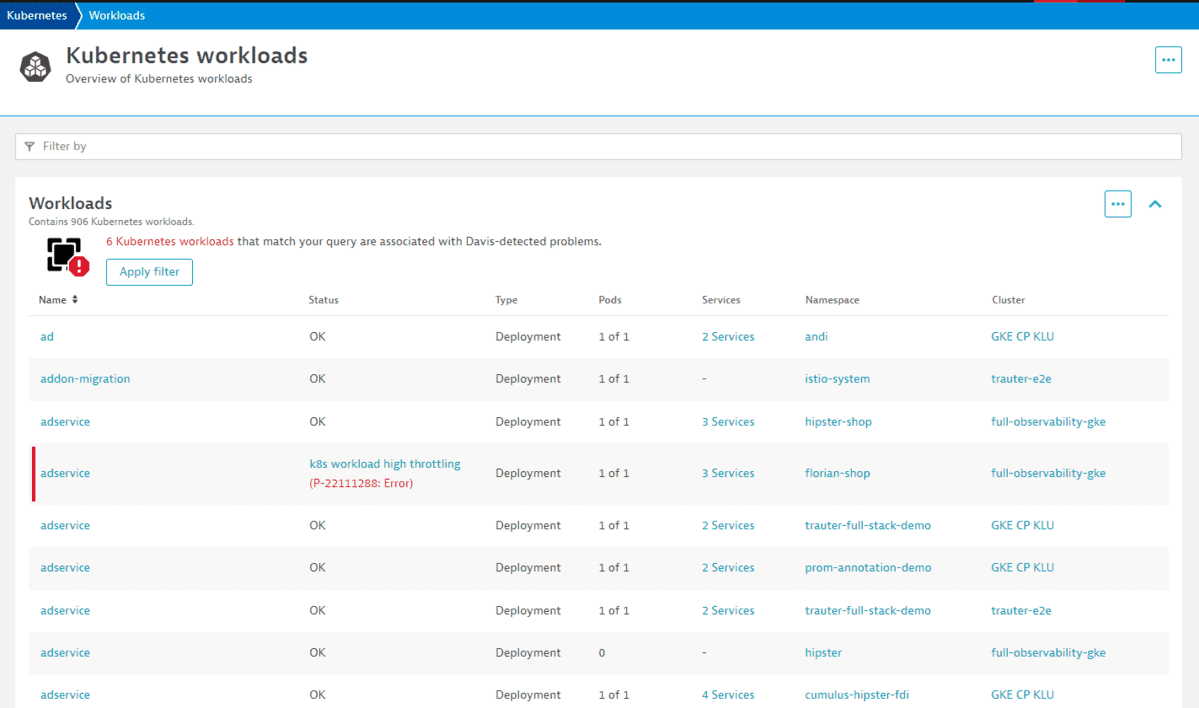Select the Workloads breadcrumb entry
Viewport: 1199px width, 708px height.
tap(116, 15)
